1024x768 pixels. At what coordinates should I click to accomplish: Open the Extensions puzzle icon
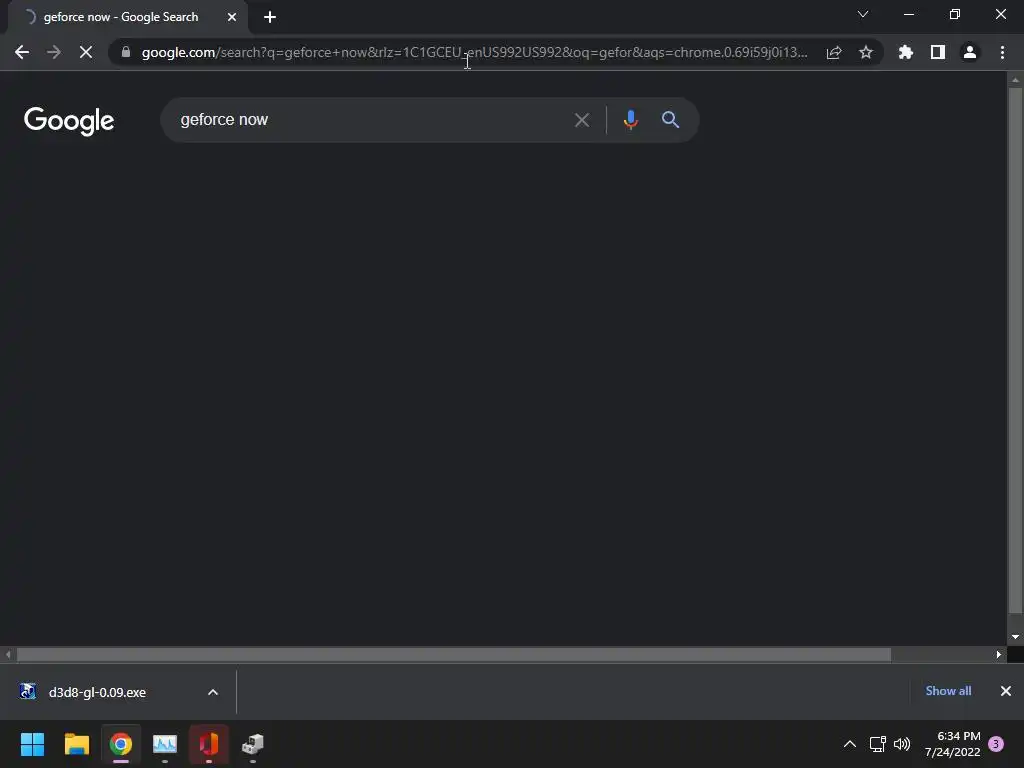click(906, 52)
